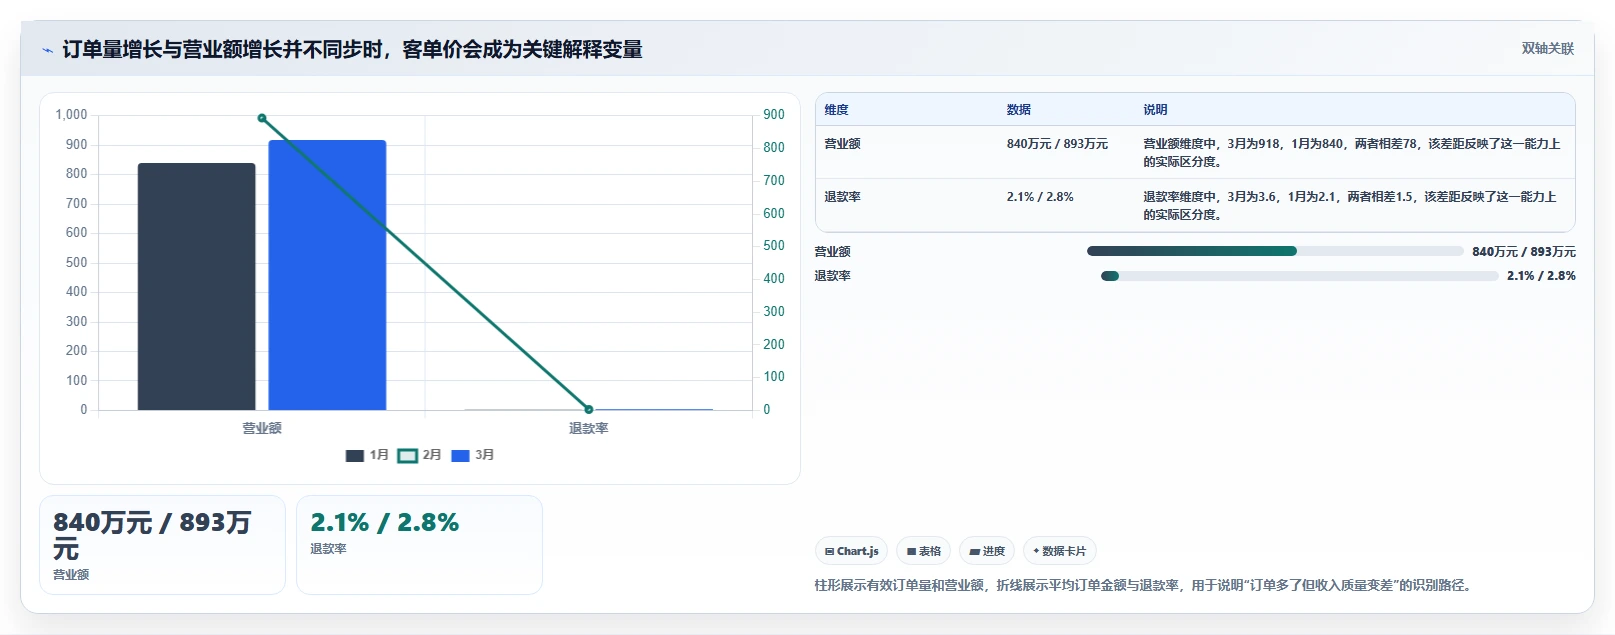Click the 退款率 progress bar

coord(1300,276)
